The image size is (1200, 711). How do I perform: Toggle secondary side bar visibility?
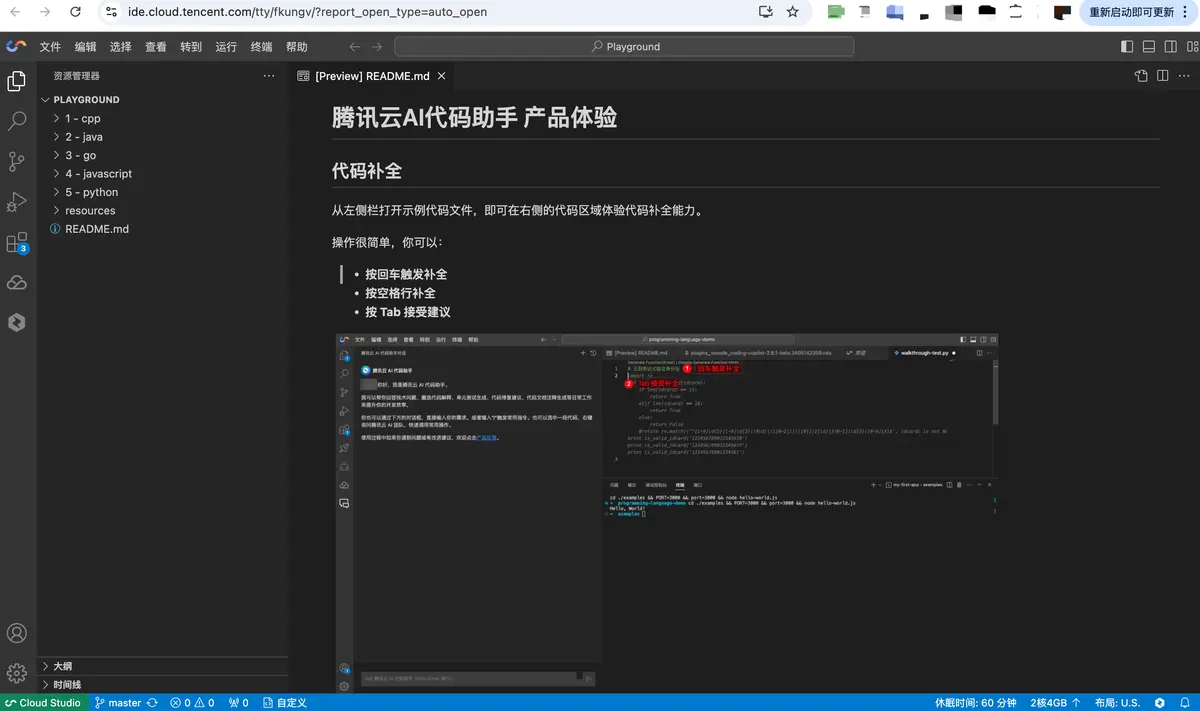(1170, 47)
